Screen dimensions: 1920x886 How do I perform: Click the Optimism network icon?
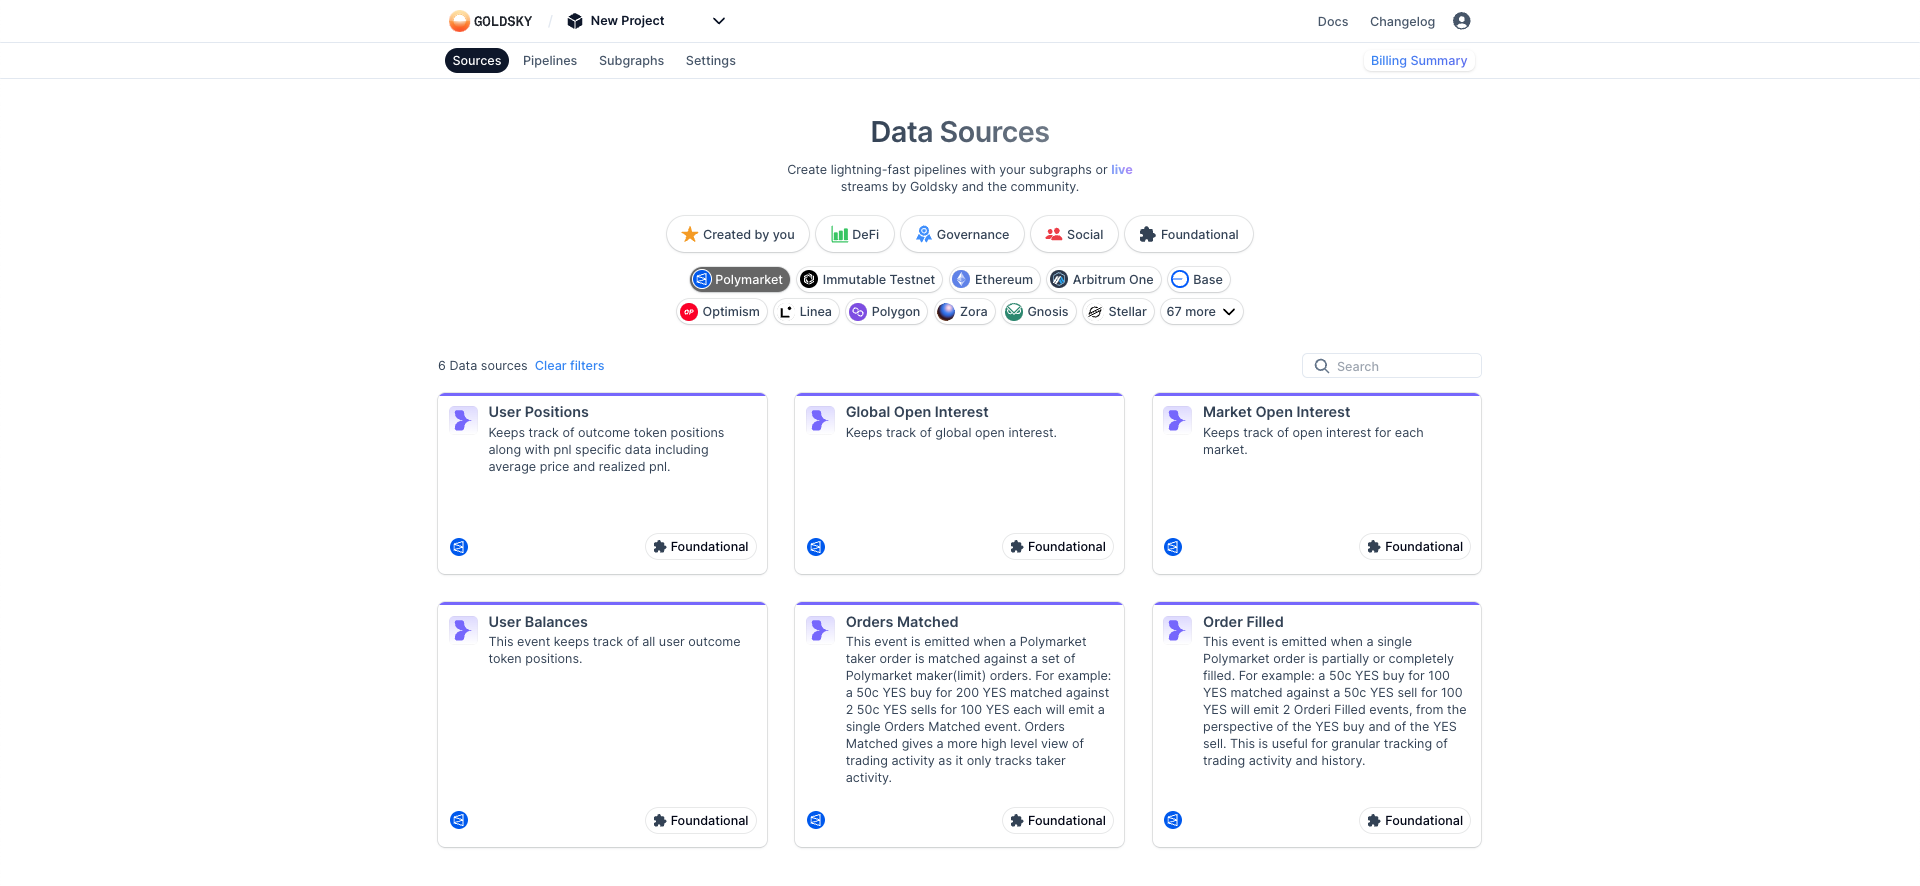click(x=690, y=312)
